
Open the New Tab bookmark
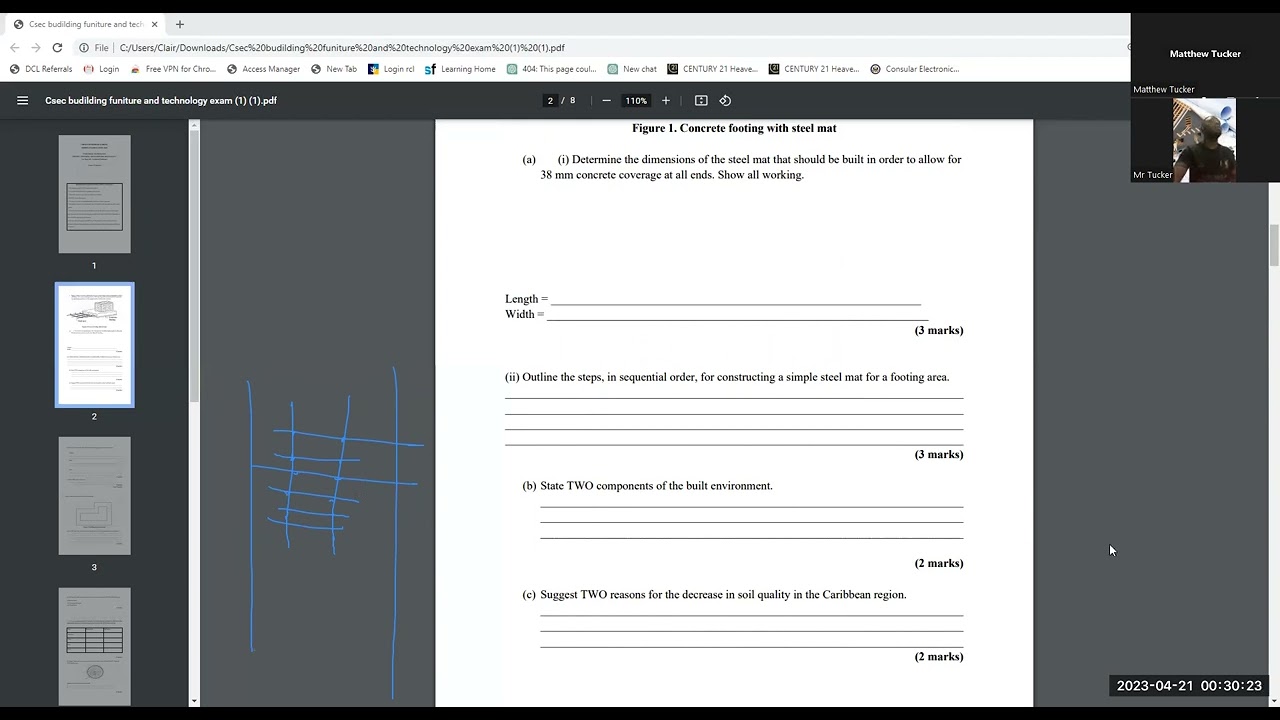click(x=334, y=69)
